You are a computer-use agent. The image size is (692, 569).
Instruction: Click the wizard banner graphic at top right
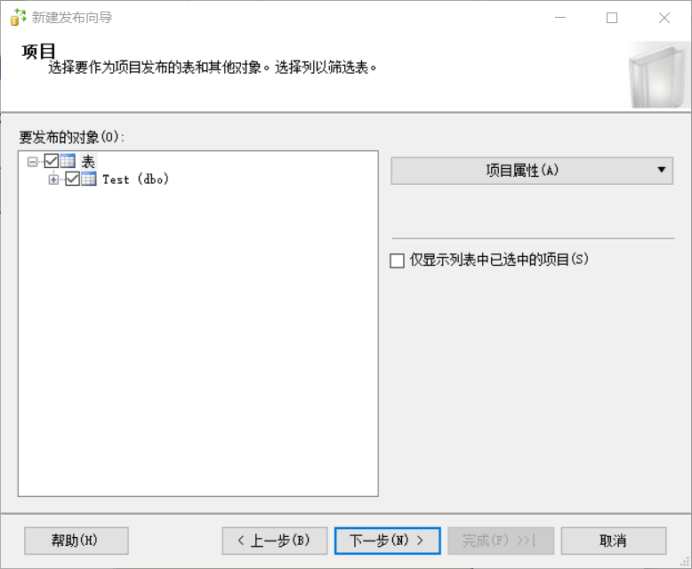[657, 76]
